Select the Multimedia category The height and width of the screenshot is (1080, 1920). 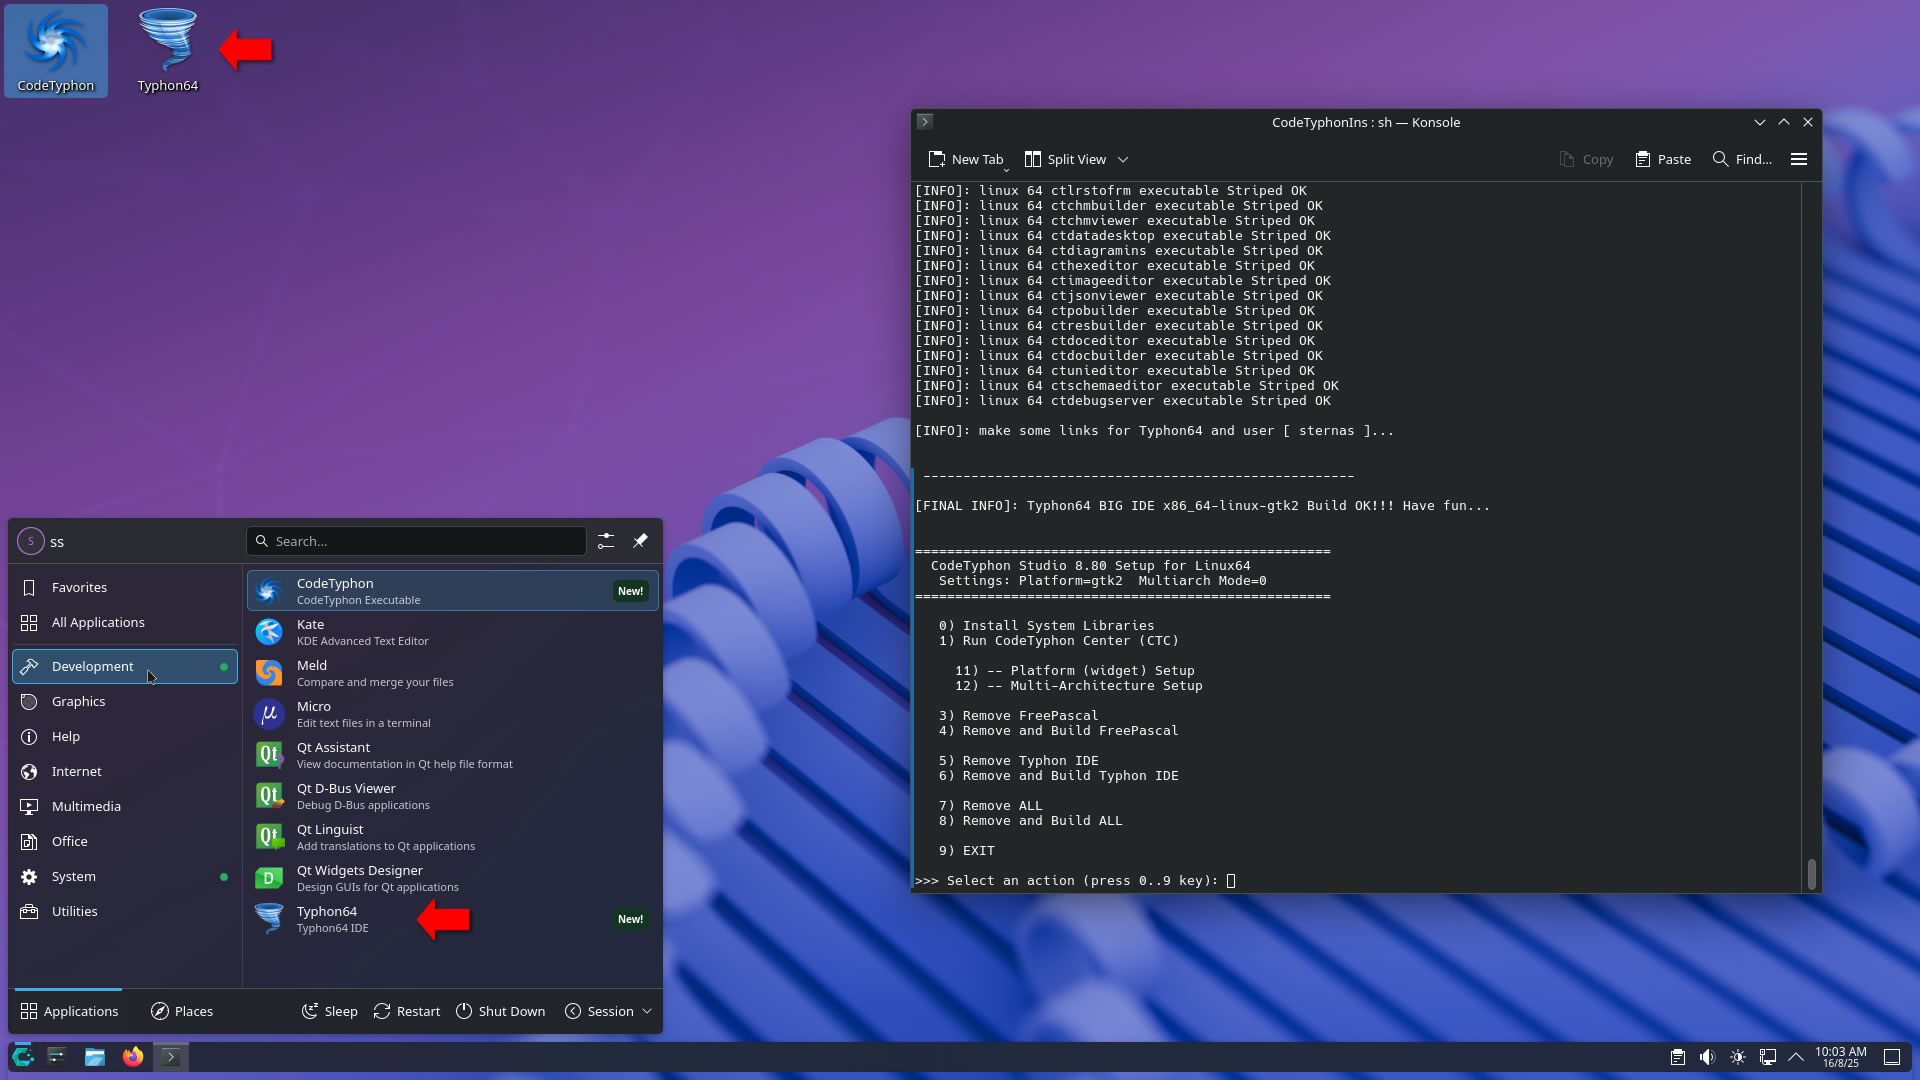point(125,806)
